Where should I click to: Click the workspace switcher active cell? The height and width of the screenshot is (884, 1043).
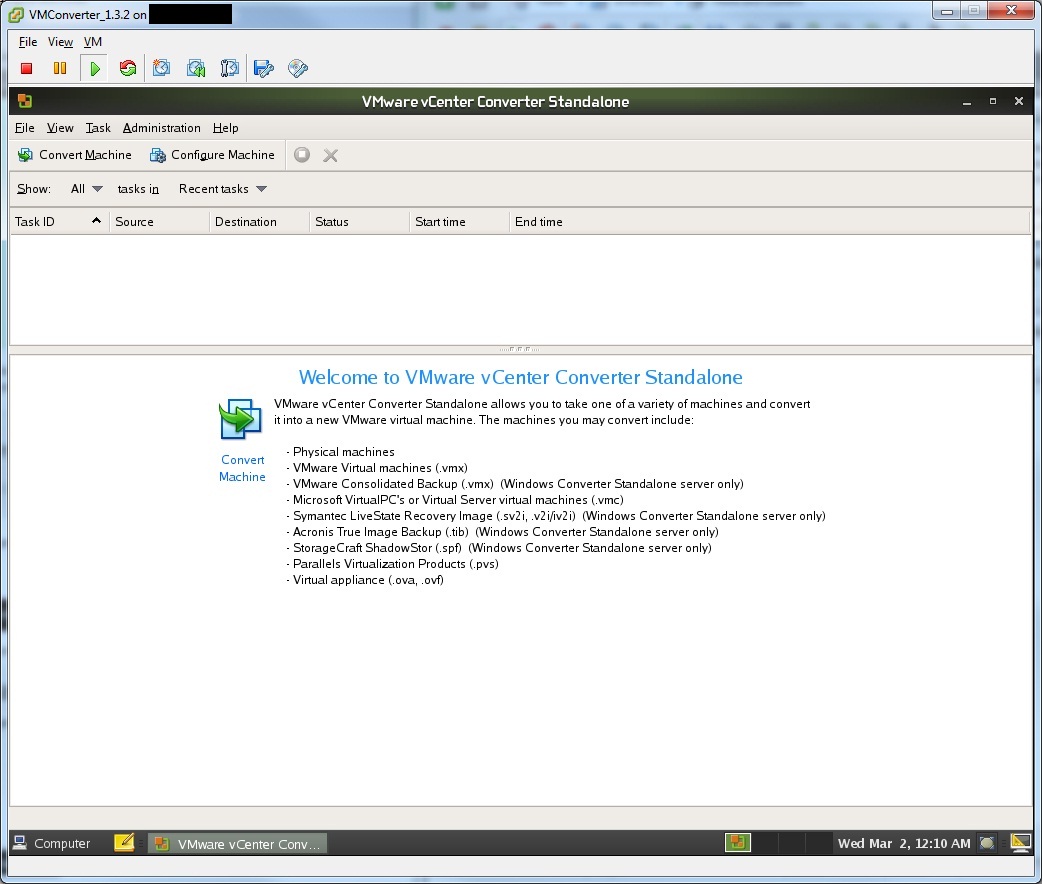(x=738, y=843)
